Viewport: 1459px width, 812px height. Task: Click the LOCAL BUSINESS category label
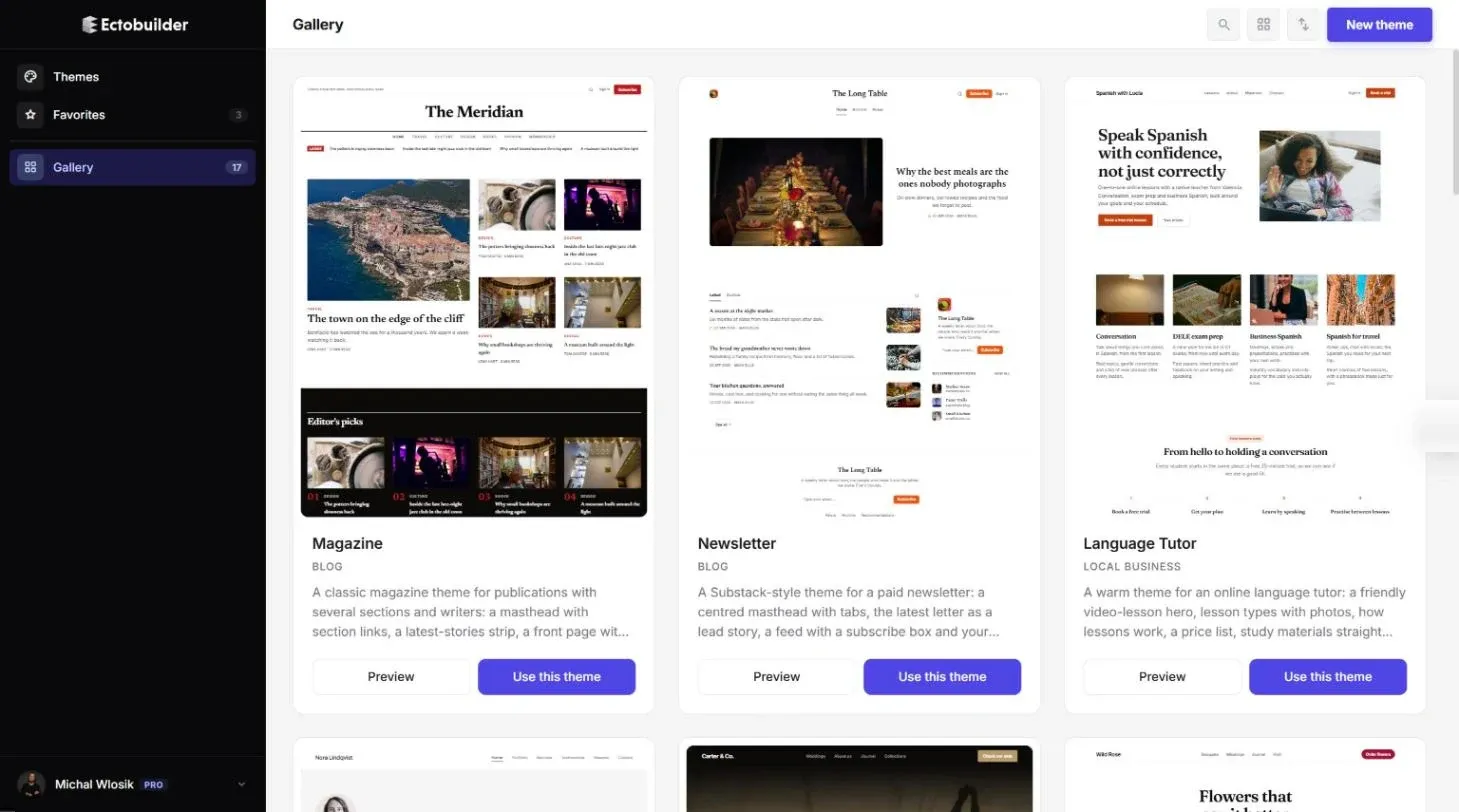coord(1132,567)
